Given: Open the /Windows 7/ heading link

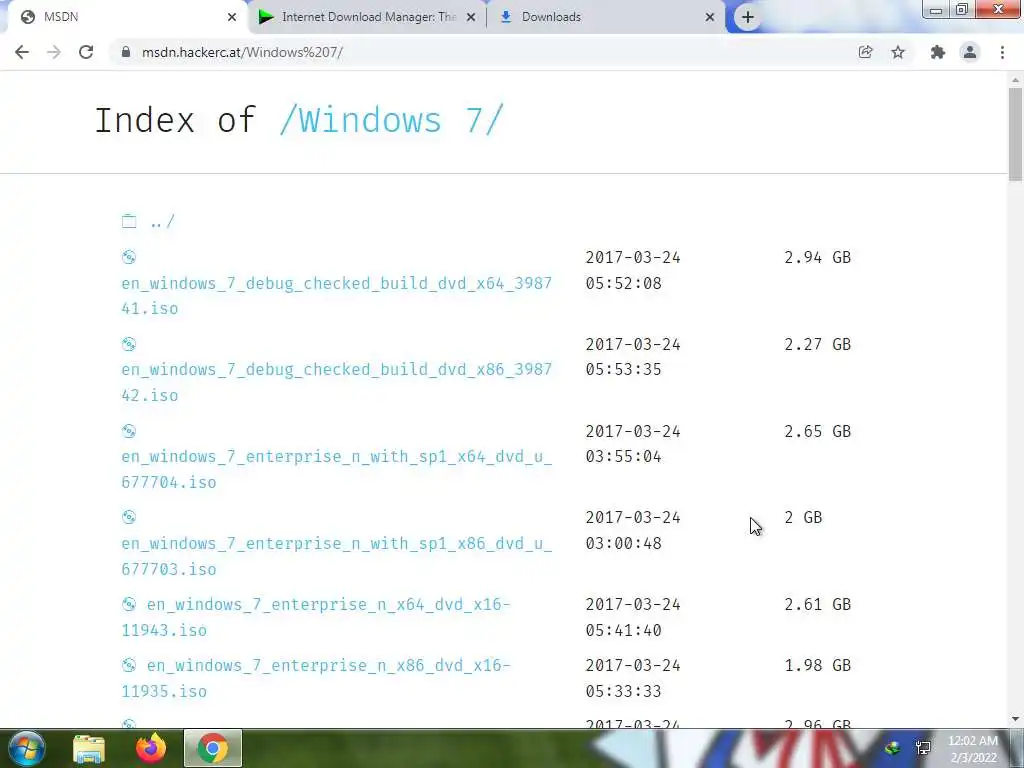Looking at the screenshot, I should pos(391,120).
